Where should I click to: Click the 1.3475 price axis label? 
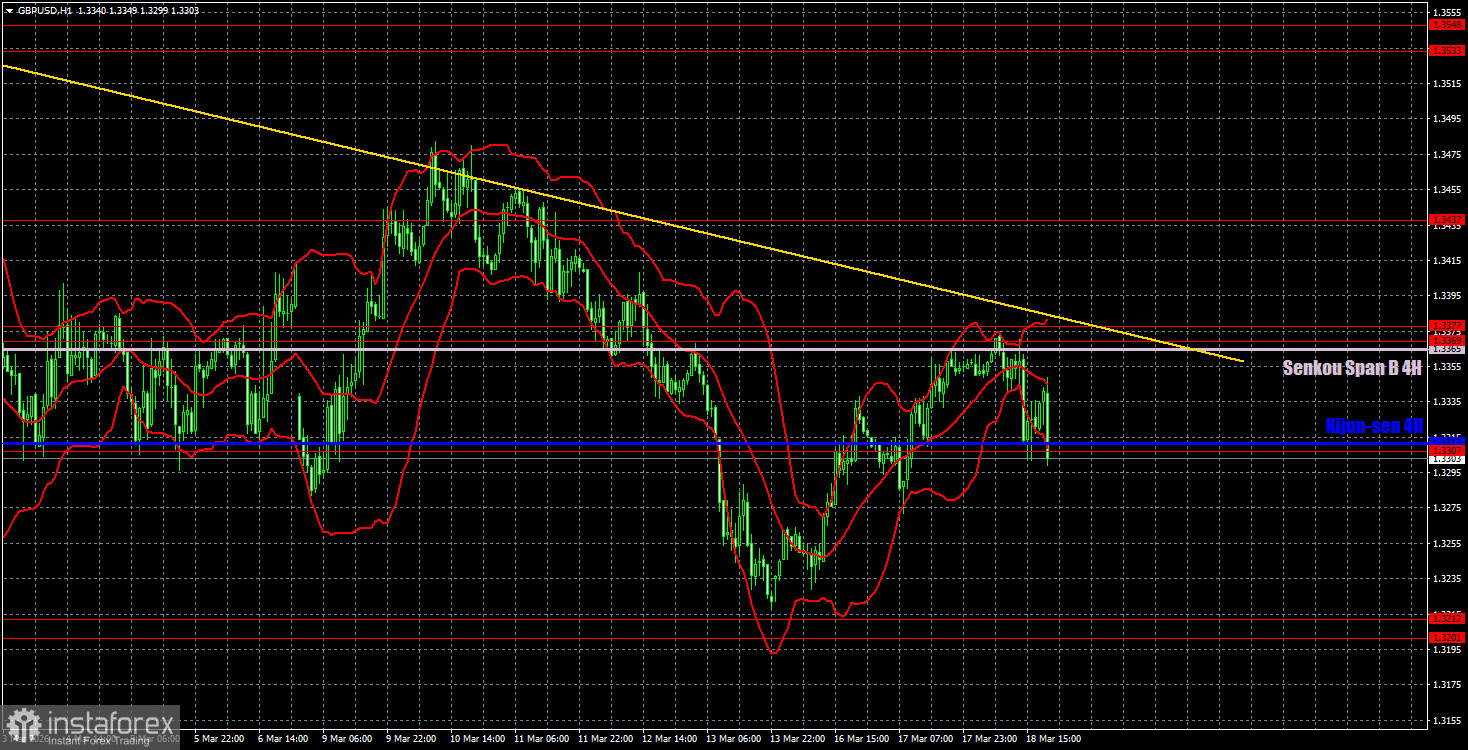point(1447,154)
